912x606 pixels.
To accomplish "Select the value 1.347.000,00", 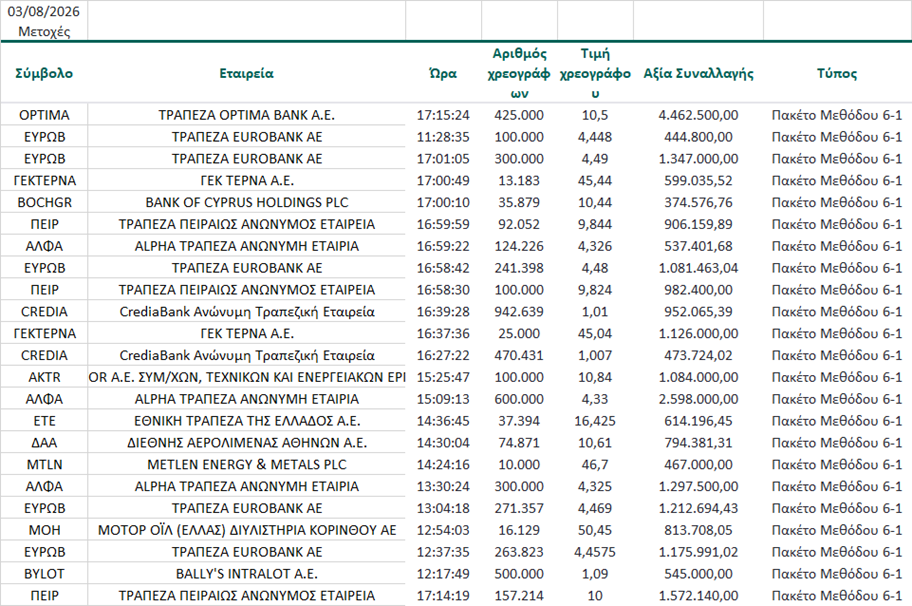I will (699, 159).
